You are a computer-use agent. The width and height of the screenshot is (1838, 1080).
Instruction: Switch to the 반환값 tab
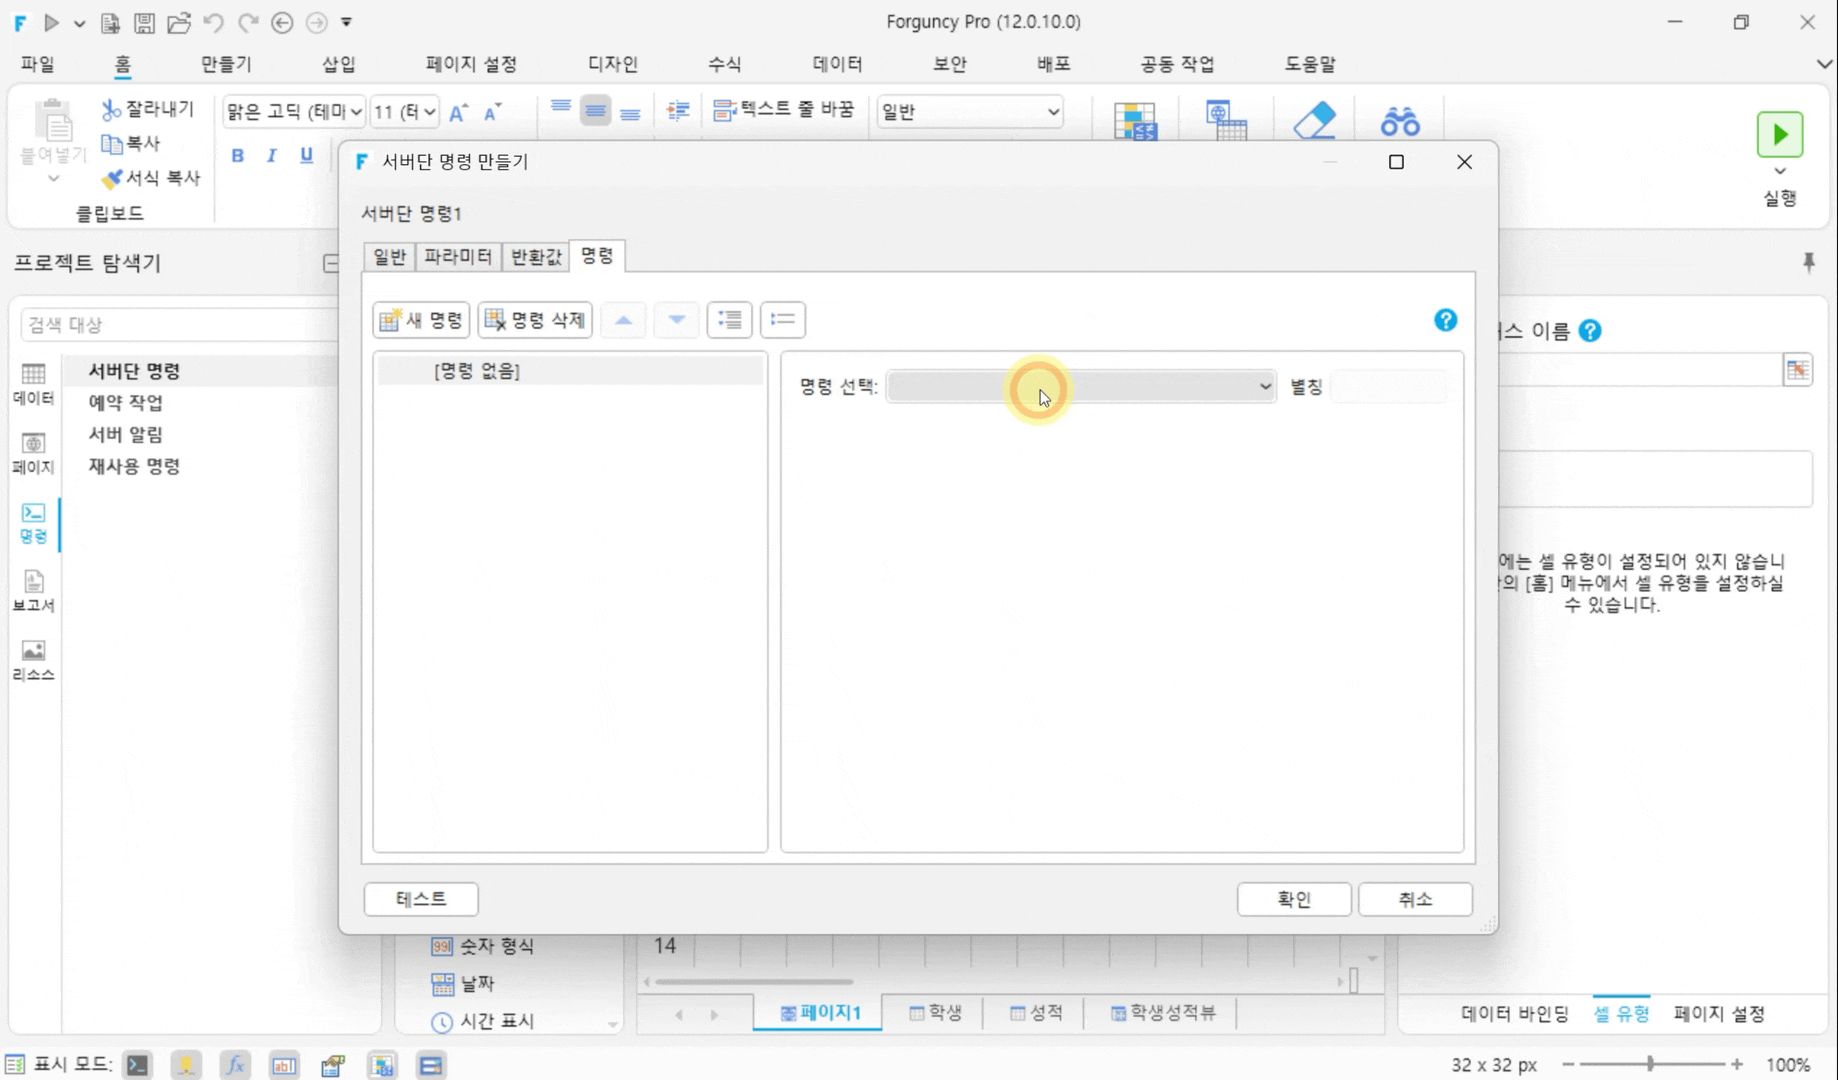[x=536, y=257]
